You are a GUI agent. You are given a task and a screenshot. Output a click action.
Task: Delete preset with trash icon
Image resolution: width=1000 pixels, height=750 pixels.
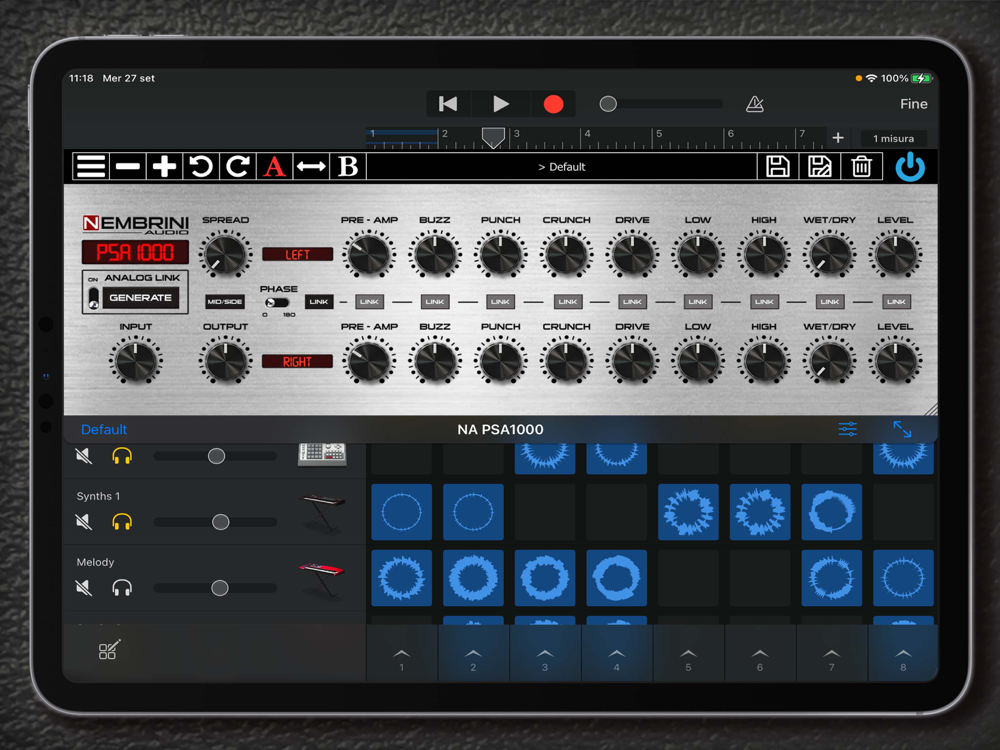861,166
